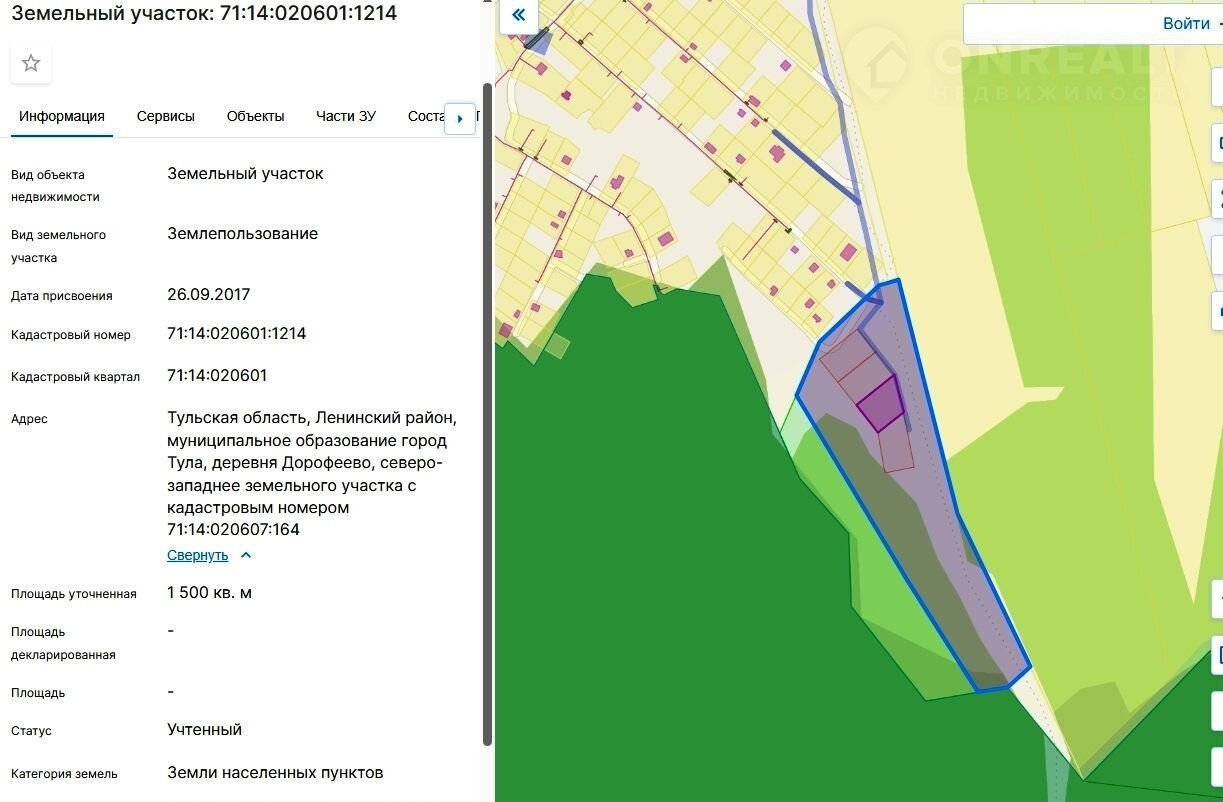Switch to the Сервисы tab

(x=166, y=116)
